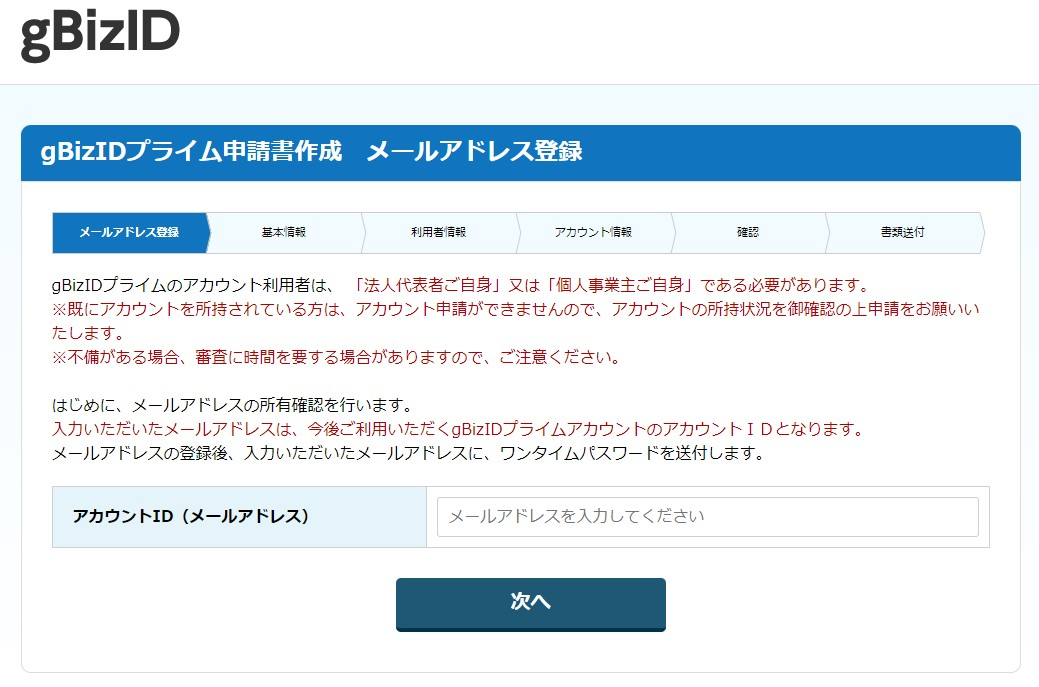Click the 次へ button

pyautogui.click(x=530, y=604)
